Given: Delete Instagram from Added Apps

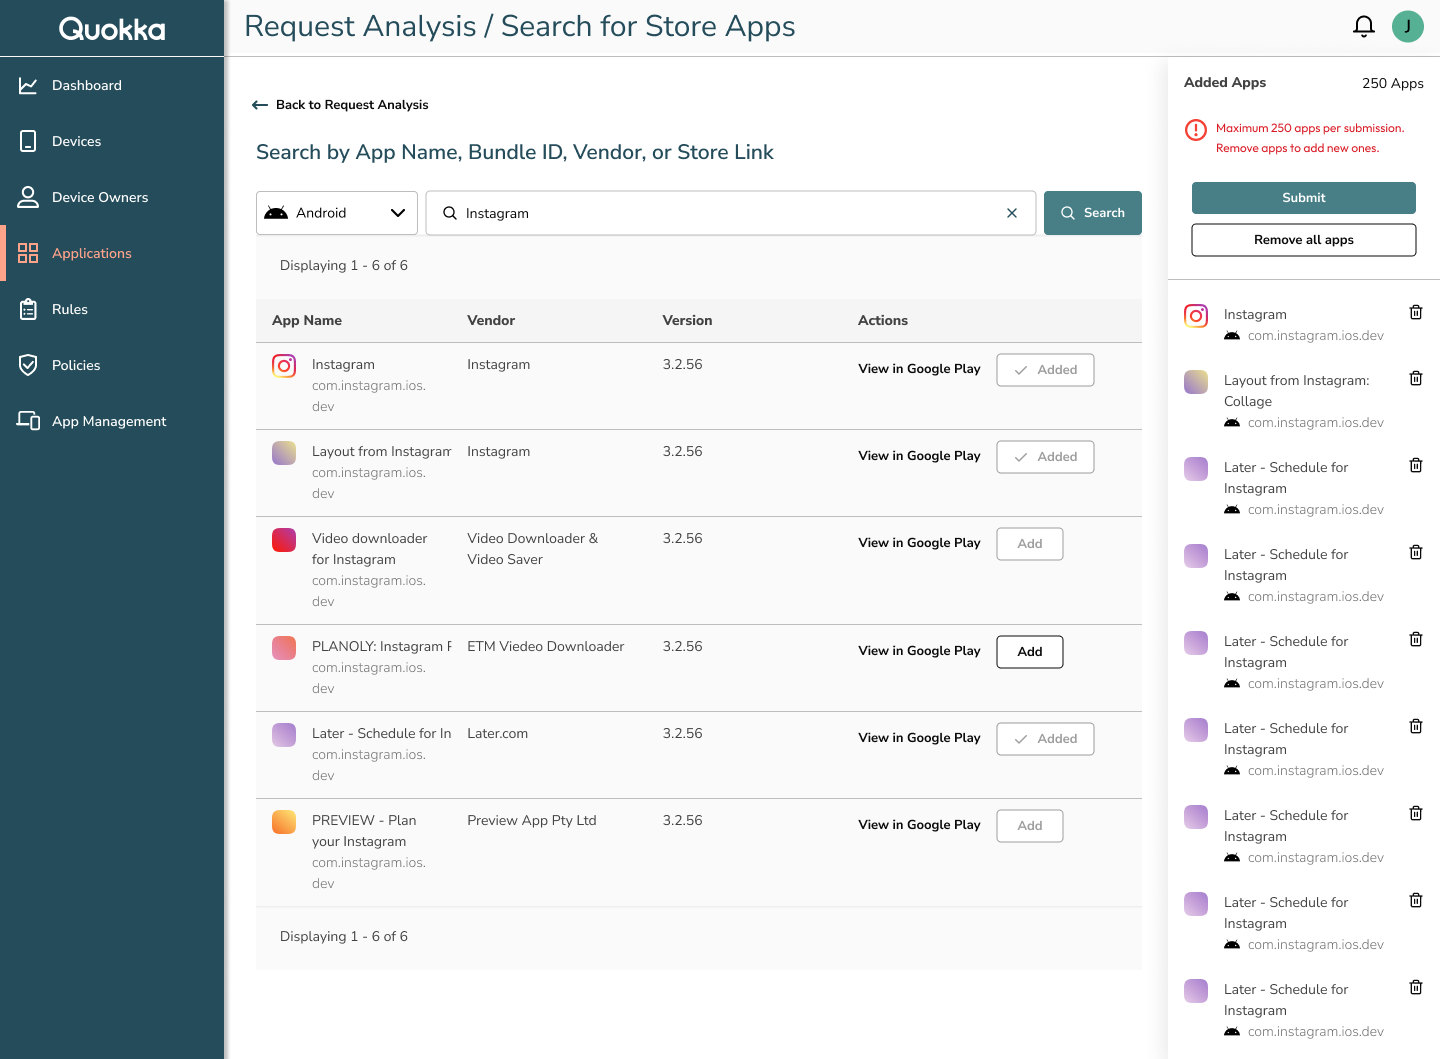Looking at the screenshot, I should [1416, 313].
